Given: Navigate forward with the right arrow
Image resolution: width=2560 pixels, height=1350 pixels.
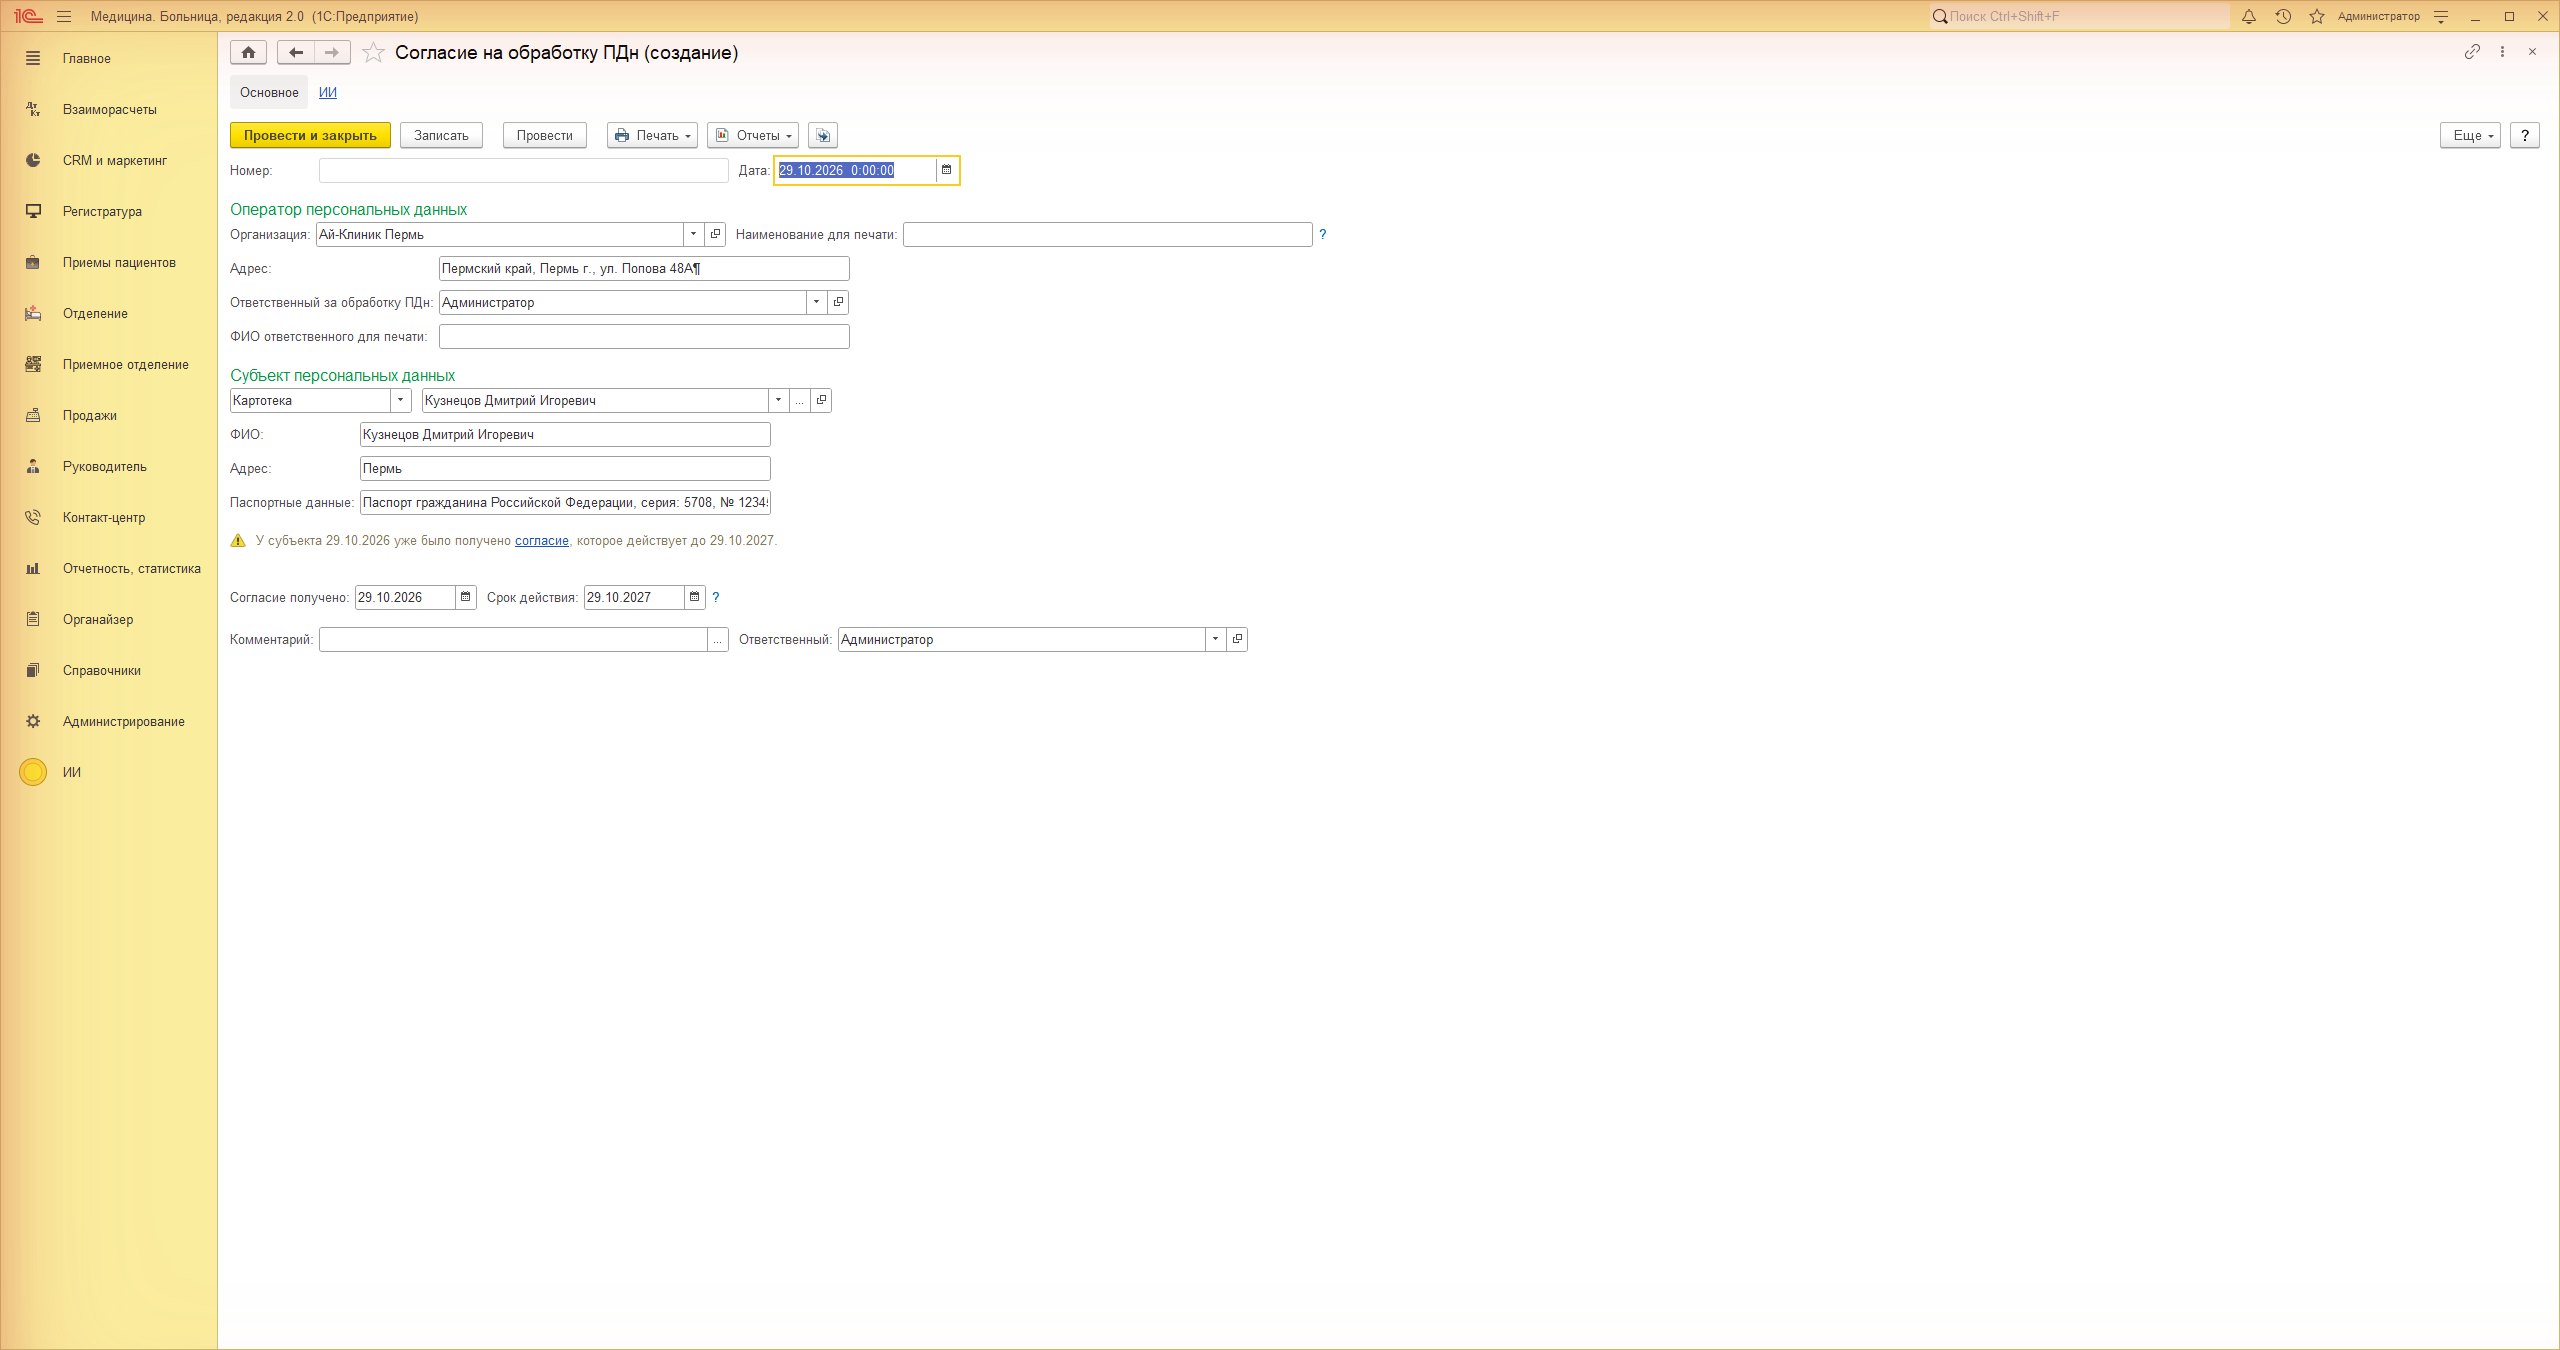Looking at the screenshot, I should pos(332,53).
